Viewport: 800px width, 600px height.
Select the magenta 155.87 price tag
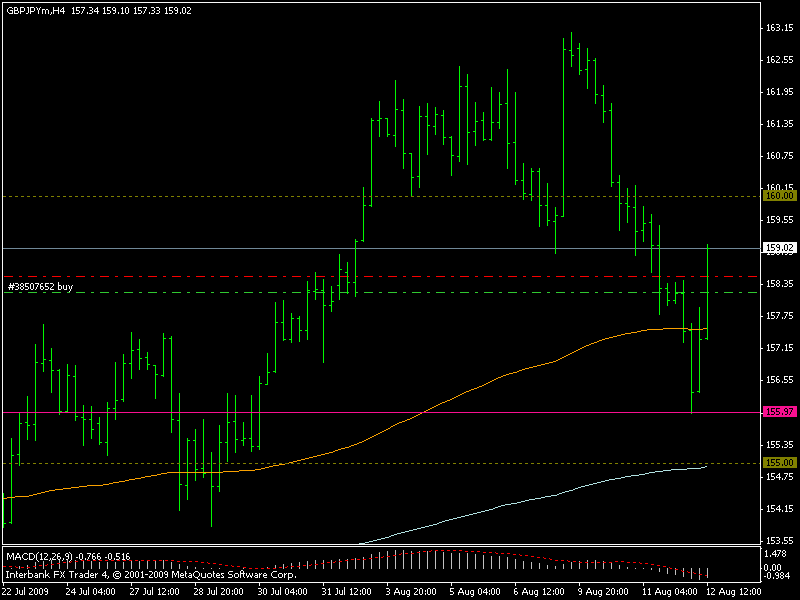[779, 412]
